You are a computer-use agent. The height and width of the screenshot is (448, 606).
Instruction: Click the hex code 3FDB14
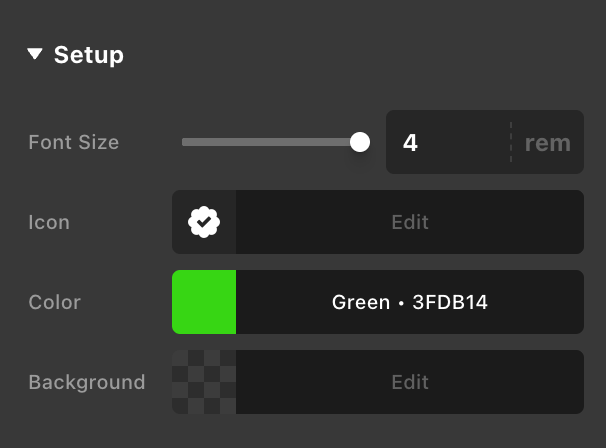(450, 302)
